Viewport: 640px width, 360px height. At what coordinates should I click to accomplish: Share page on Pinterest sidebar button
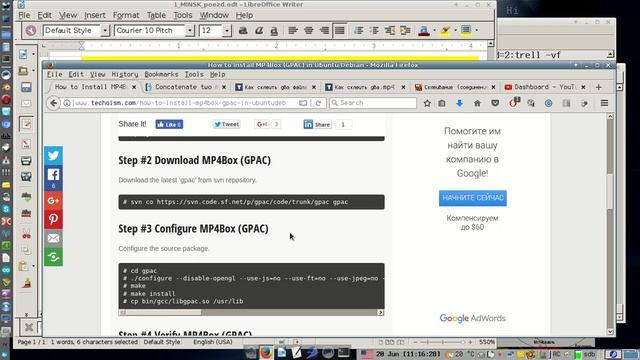53,219
